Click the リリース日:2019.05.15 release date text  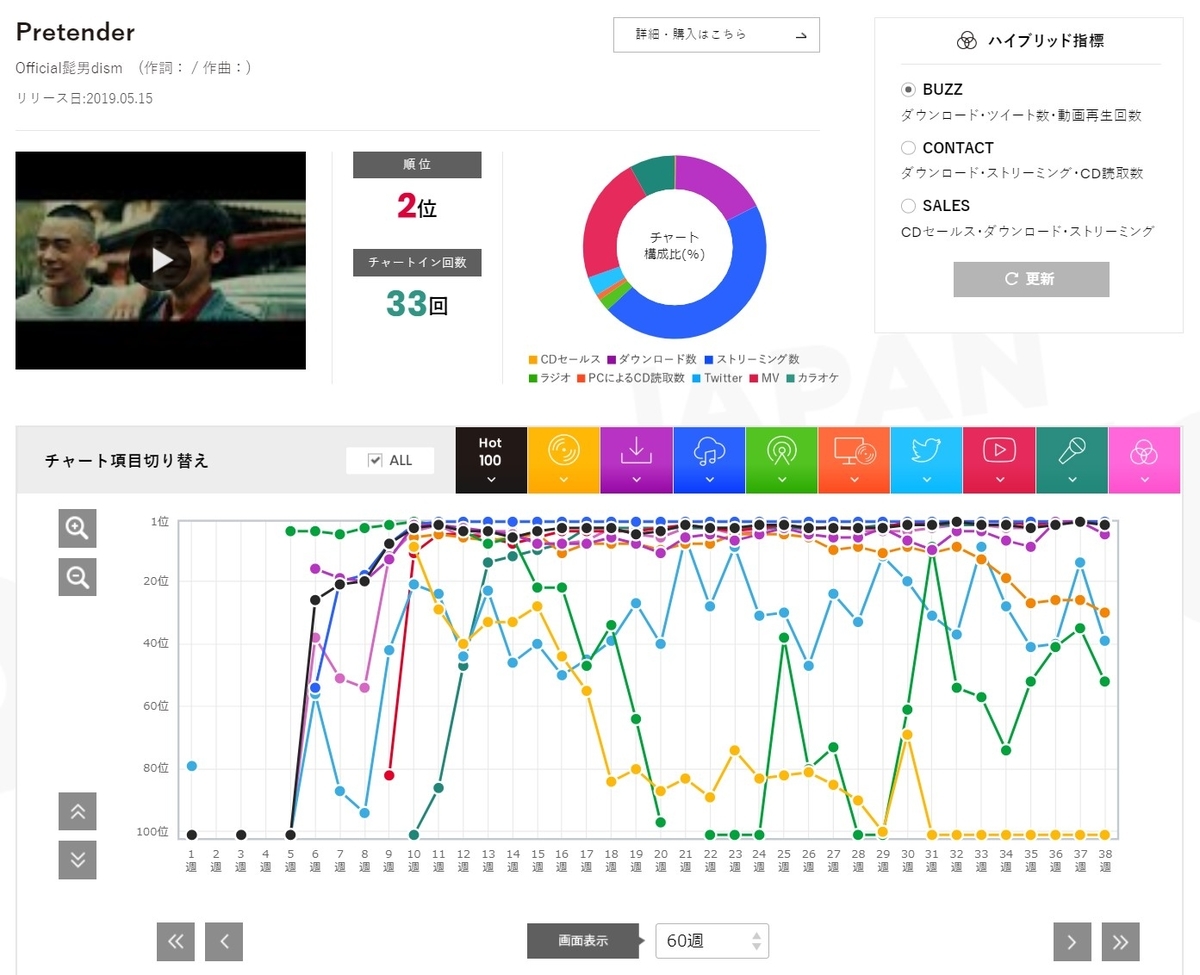(x=84, y=98)
